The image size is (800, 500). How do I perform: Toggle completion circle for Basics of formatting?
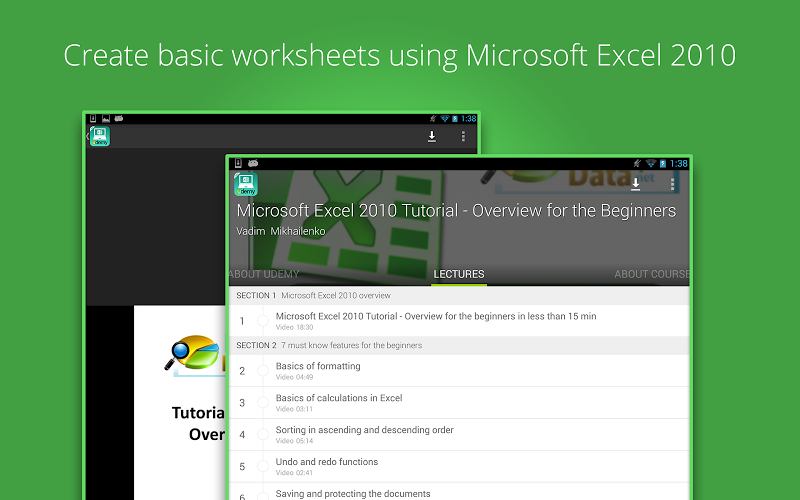click(x=263, y=370)
